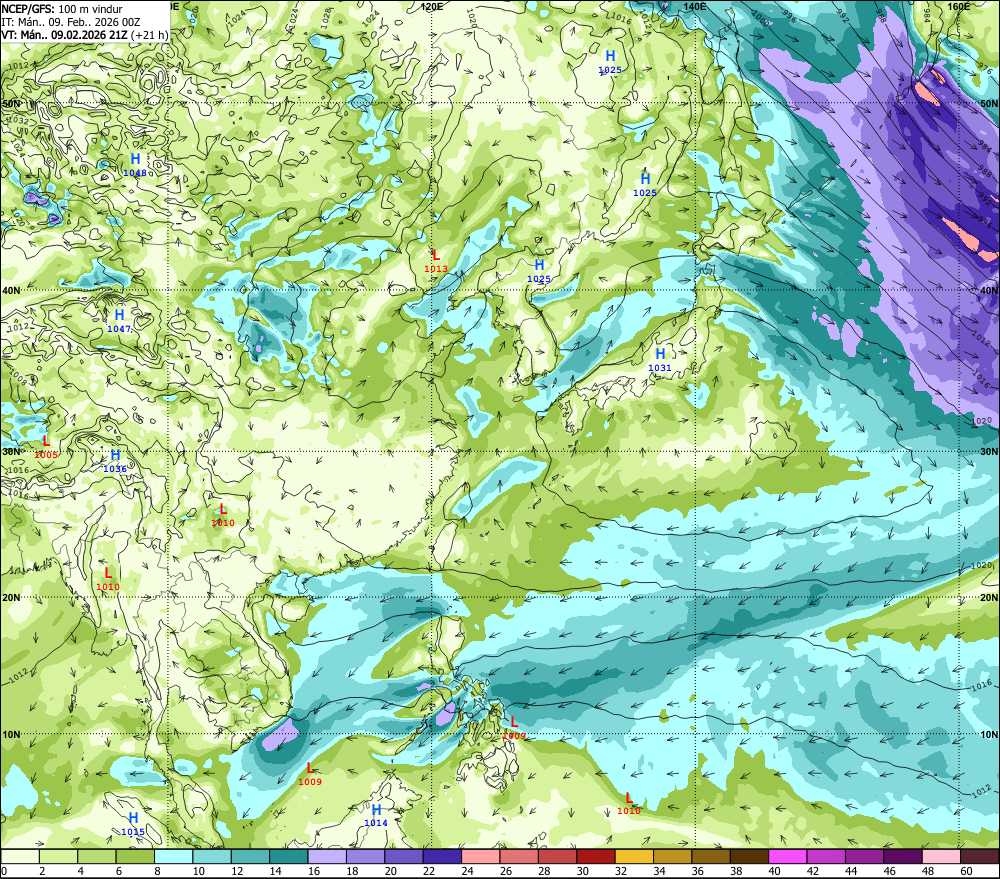The width and height of the screenshot is (1000, 879).
Task: Select the high-pressure H marker labeled 1015
Action: coord(133,818)
